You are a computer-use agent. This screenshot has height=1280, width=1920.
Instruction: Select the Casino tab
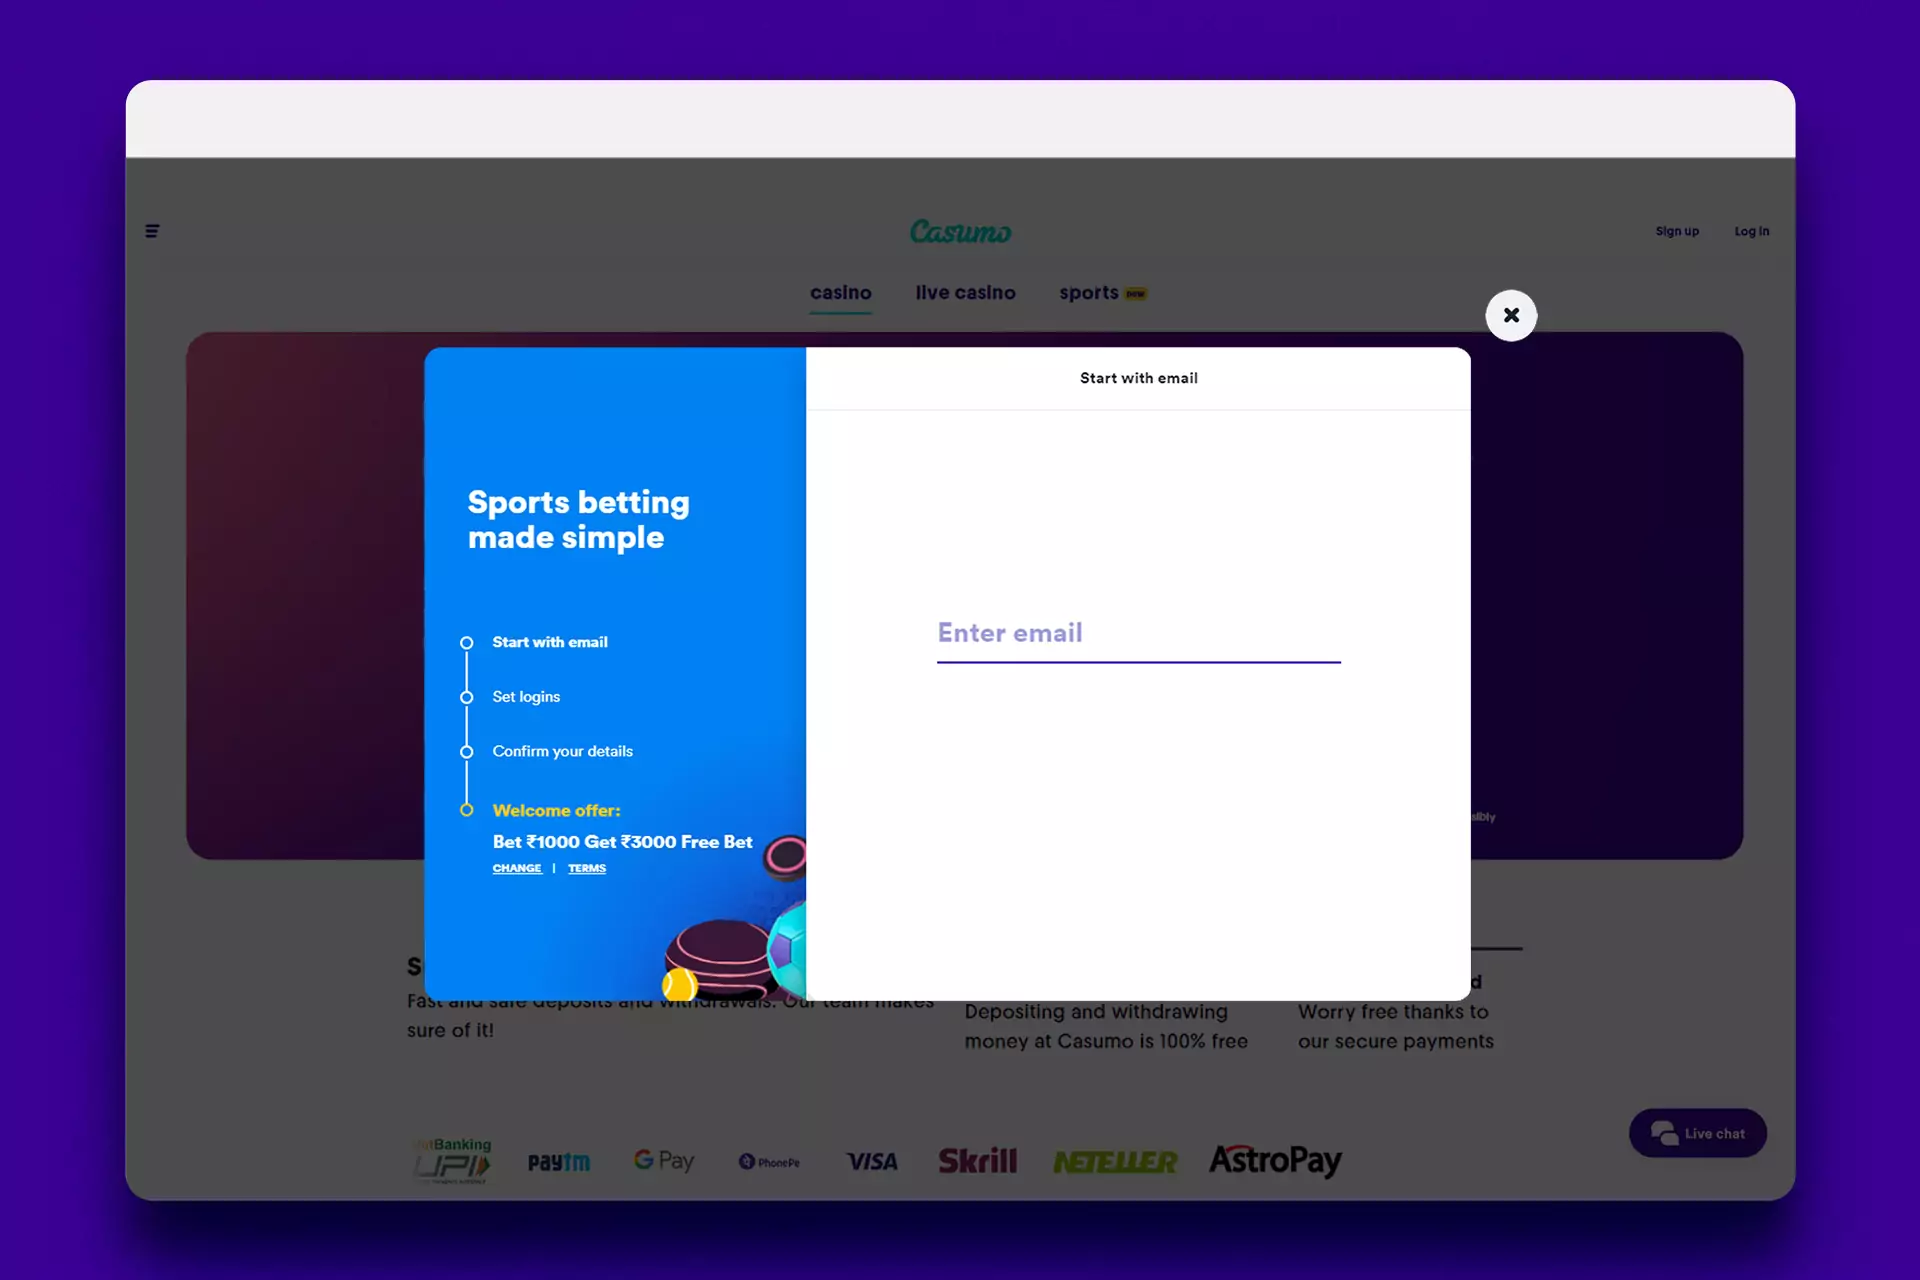click(841, 293)
